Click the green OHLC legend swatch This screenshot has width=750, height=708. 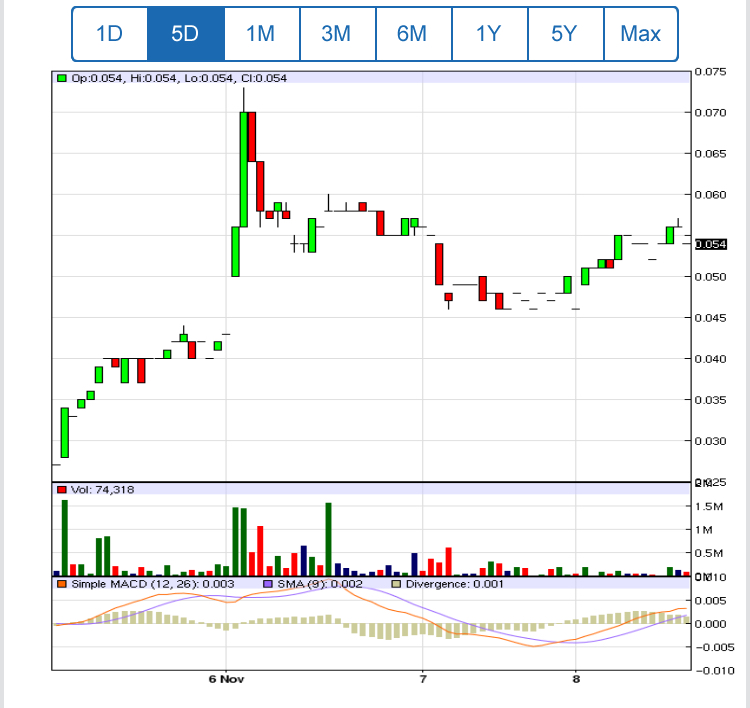pyautogui.click(x=62, y=78)
